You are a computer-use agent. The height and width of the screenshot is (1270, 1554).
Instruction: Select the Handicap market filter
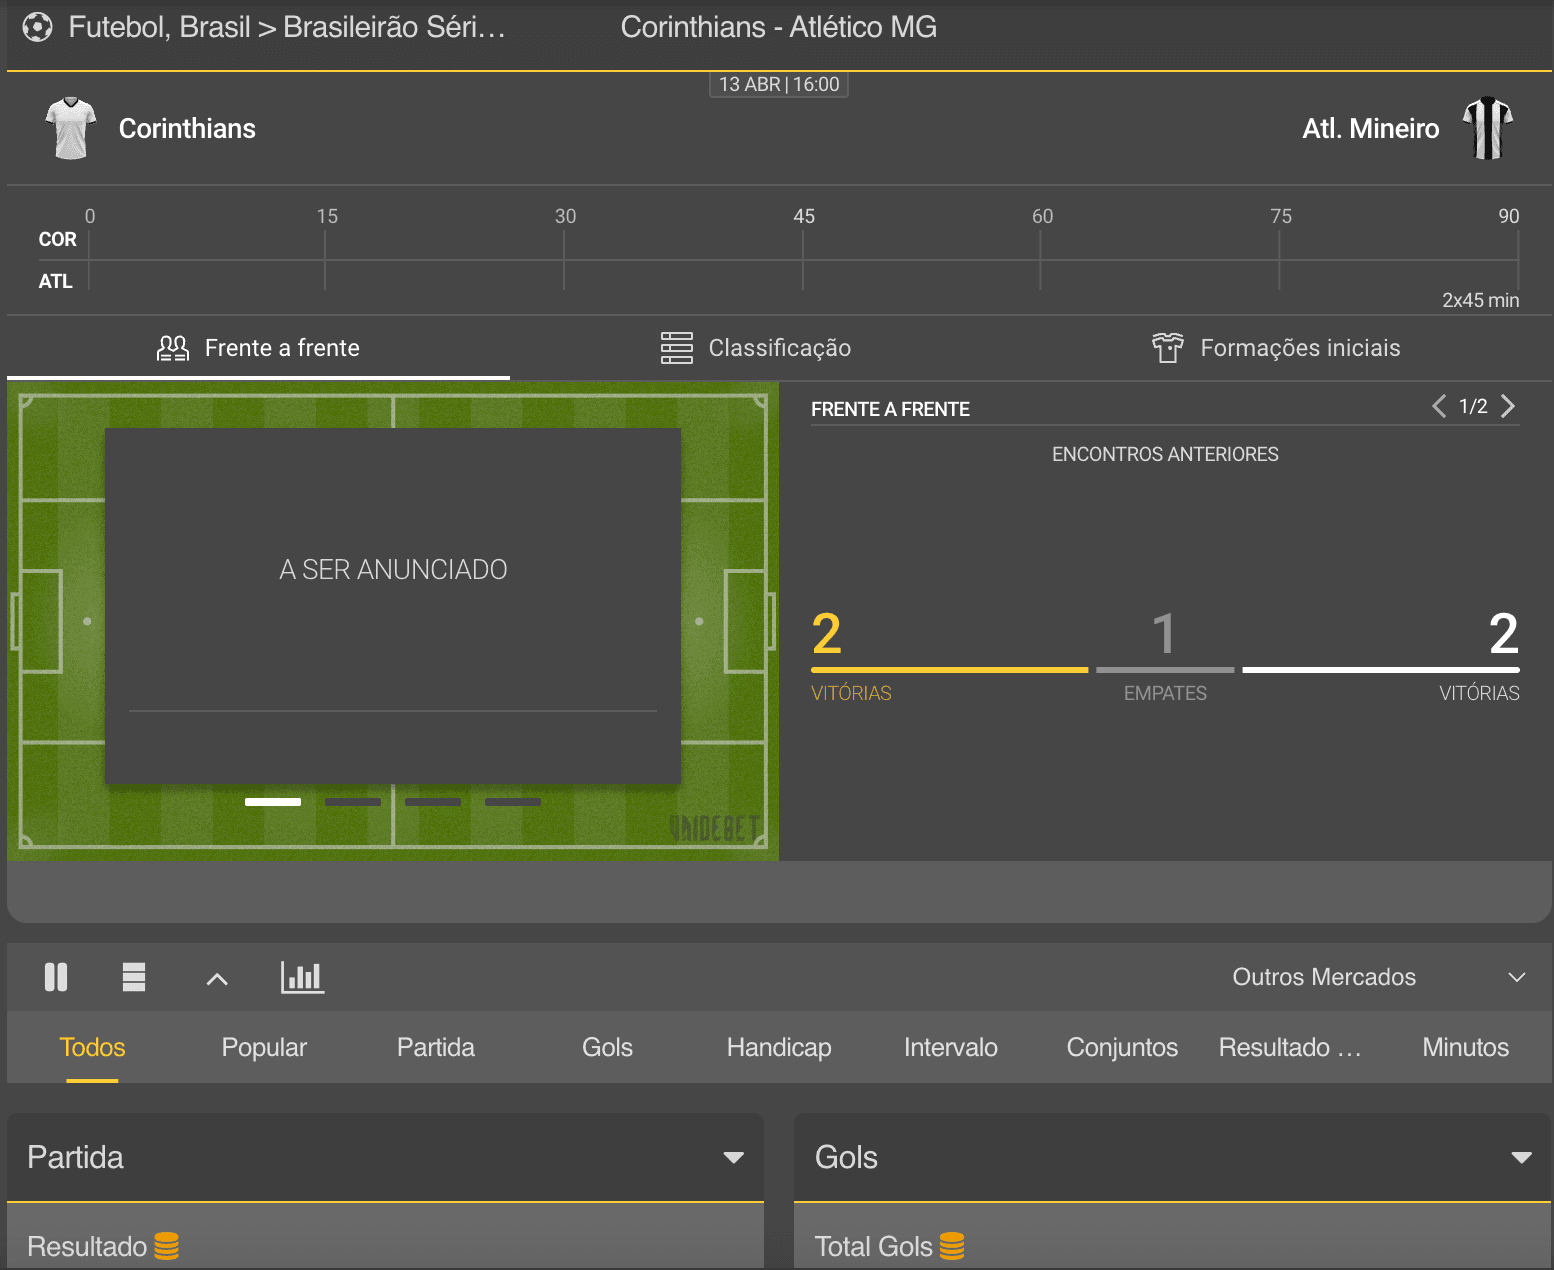tap(779, 1047)
